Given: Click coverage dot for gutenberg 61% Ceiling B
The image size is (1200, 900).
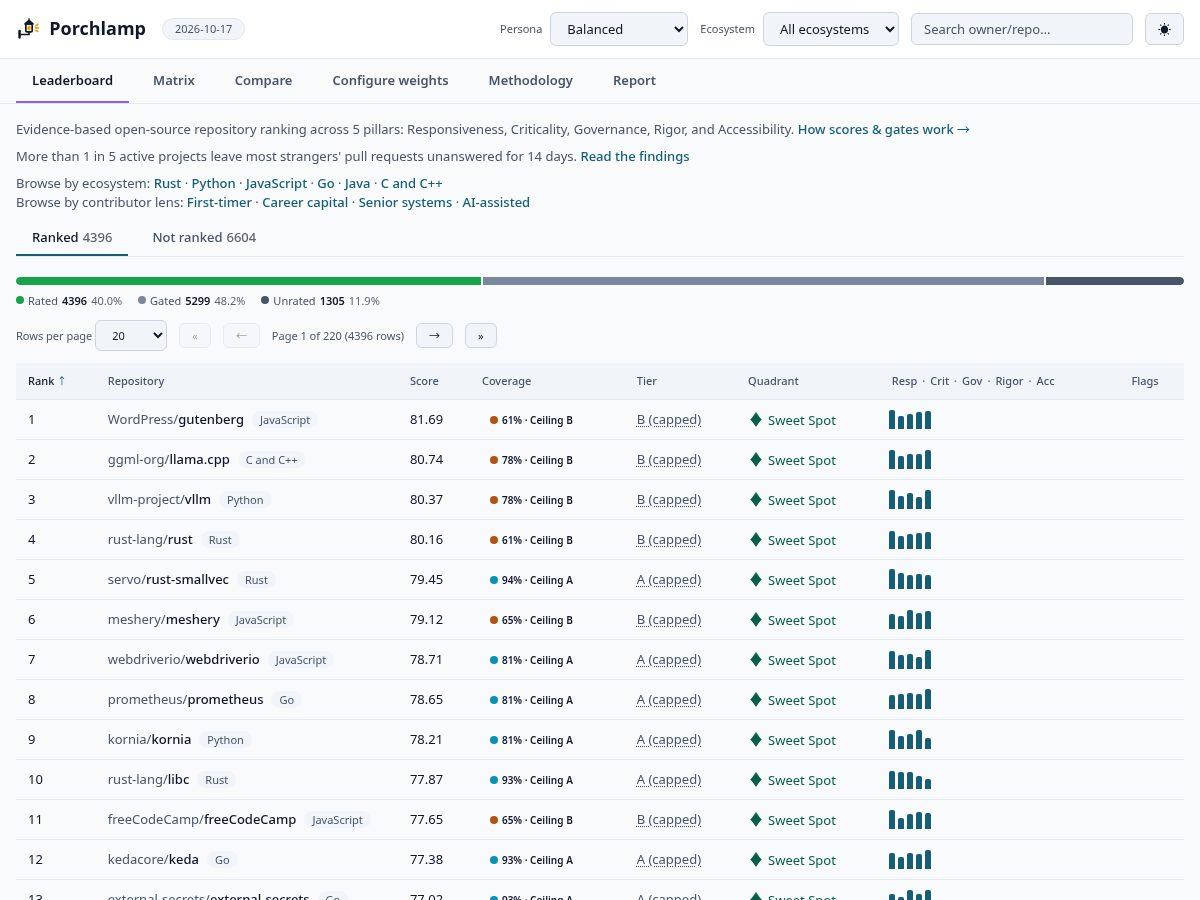Looking at the screenshot, I should [494, 420].
